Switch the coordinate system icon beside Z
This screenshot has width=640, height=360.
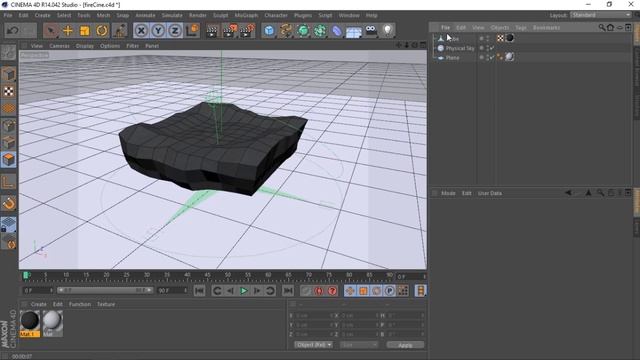(x=192, y=31)
